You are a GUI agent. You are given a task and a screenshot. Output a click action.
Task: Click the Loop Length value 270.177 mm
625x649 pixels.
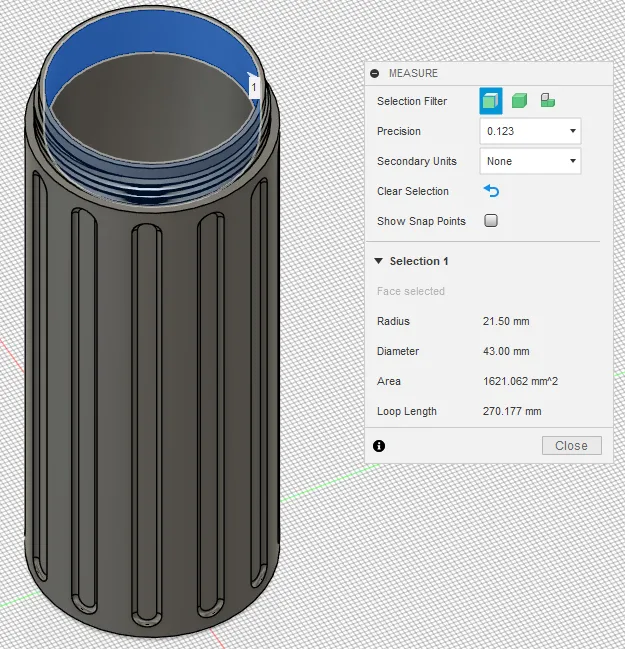[511, 411]
